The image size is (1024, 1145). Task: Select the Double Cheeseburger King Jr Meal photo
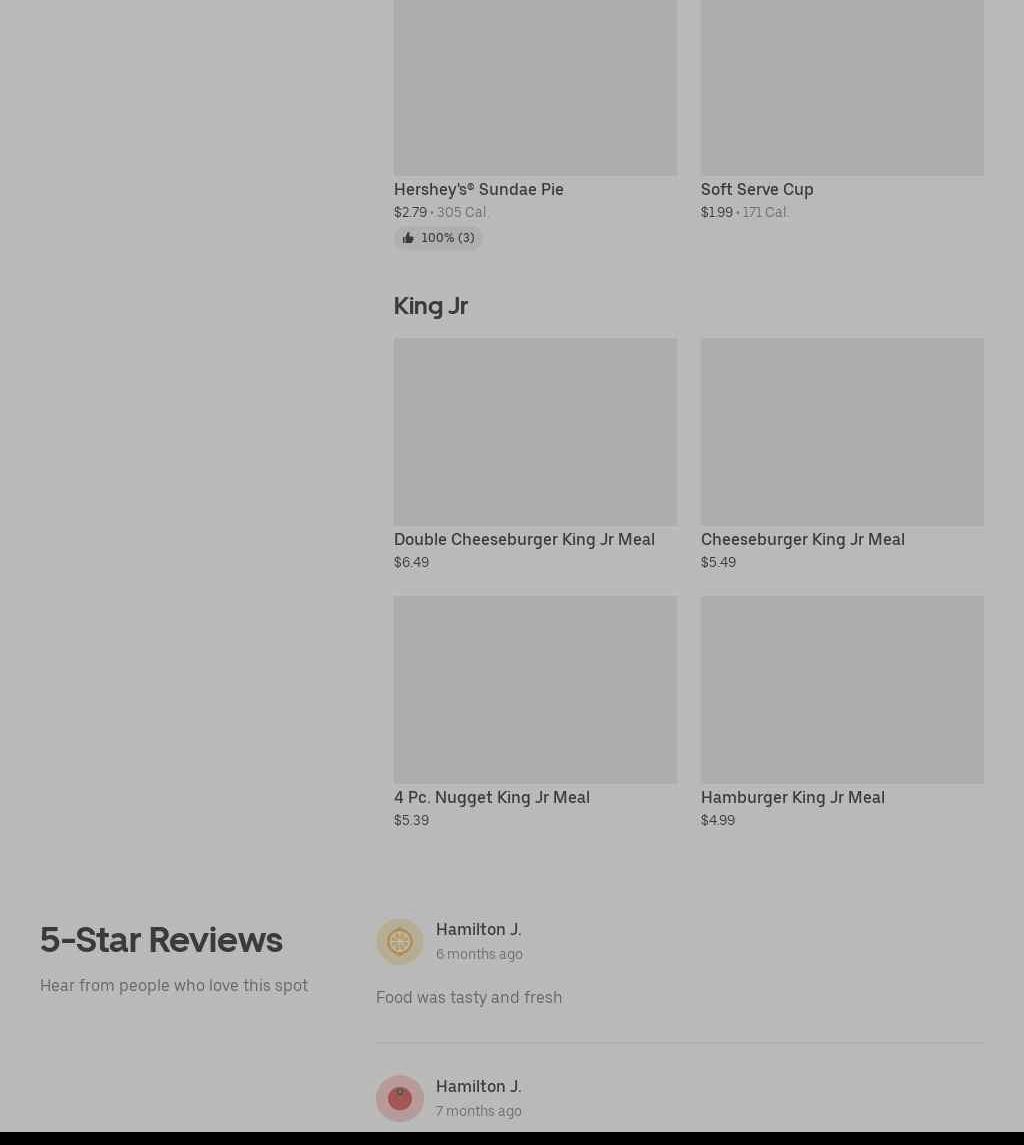click(535, 432)
